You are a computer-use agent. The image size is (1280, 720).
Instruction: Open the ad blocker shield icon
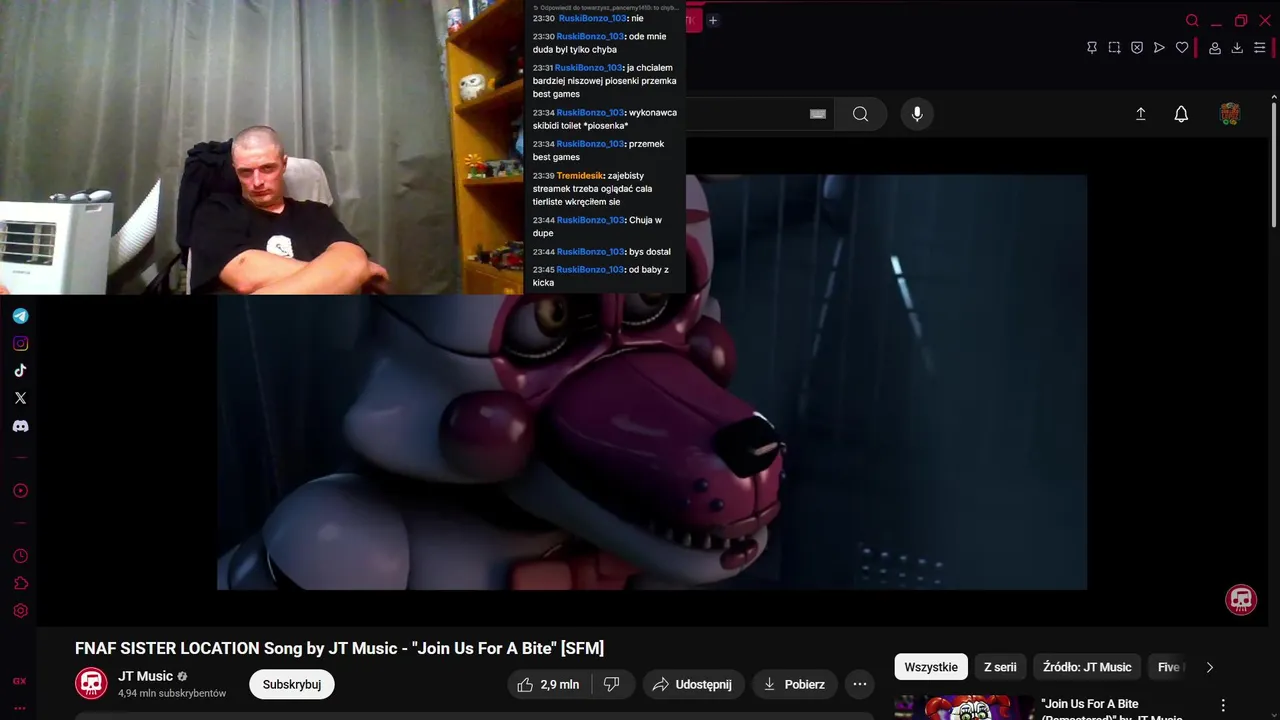coord(1137,47)
